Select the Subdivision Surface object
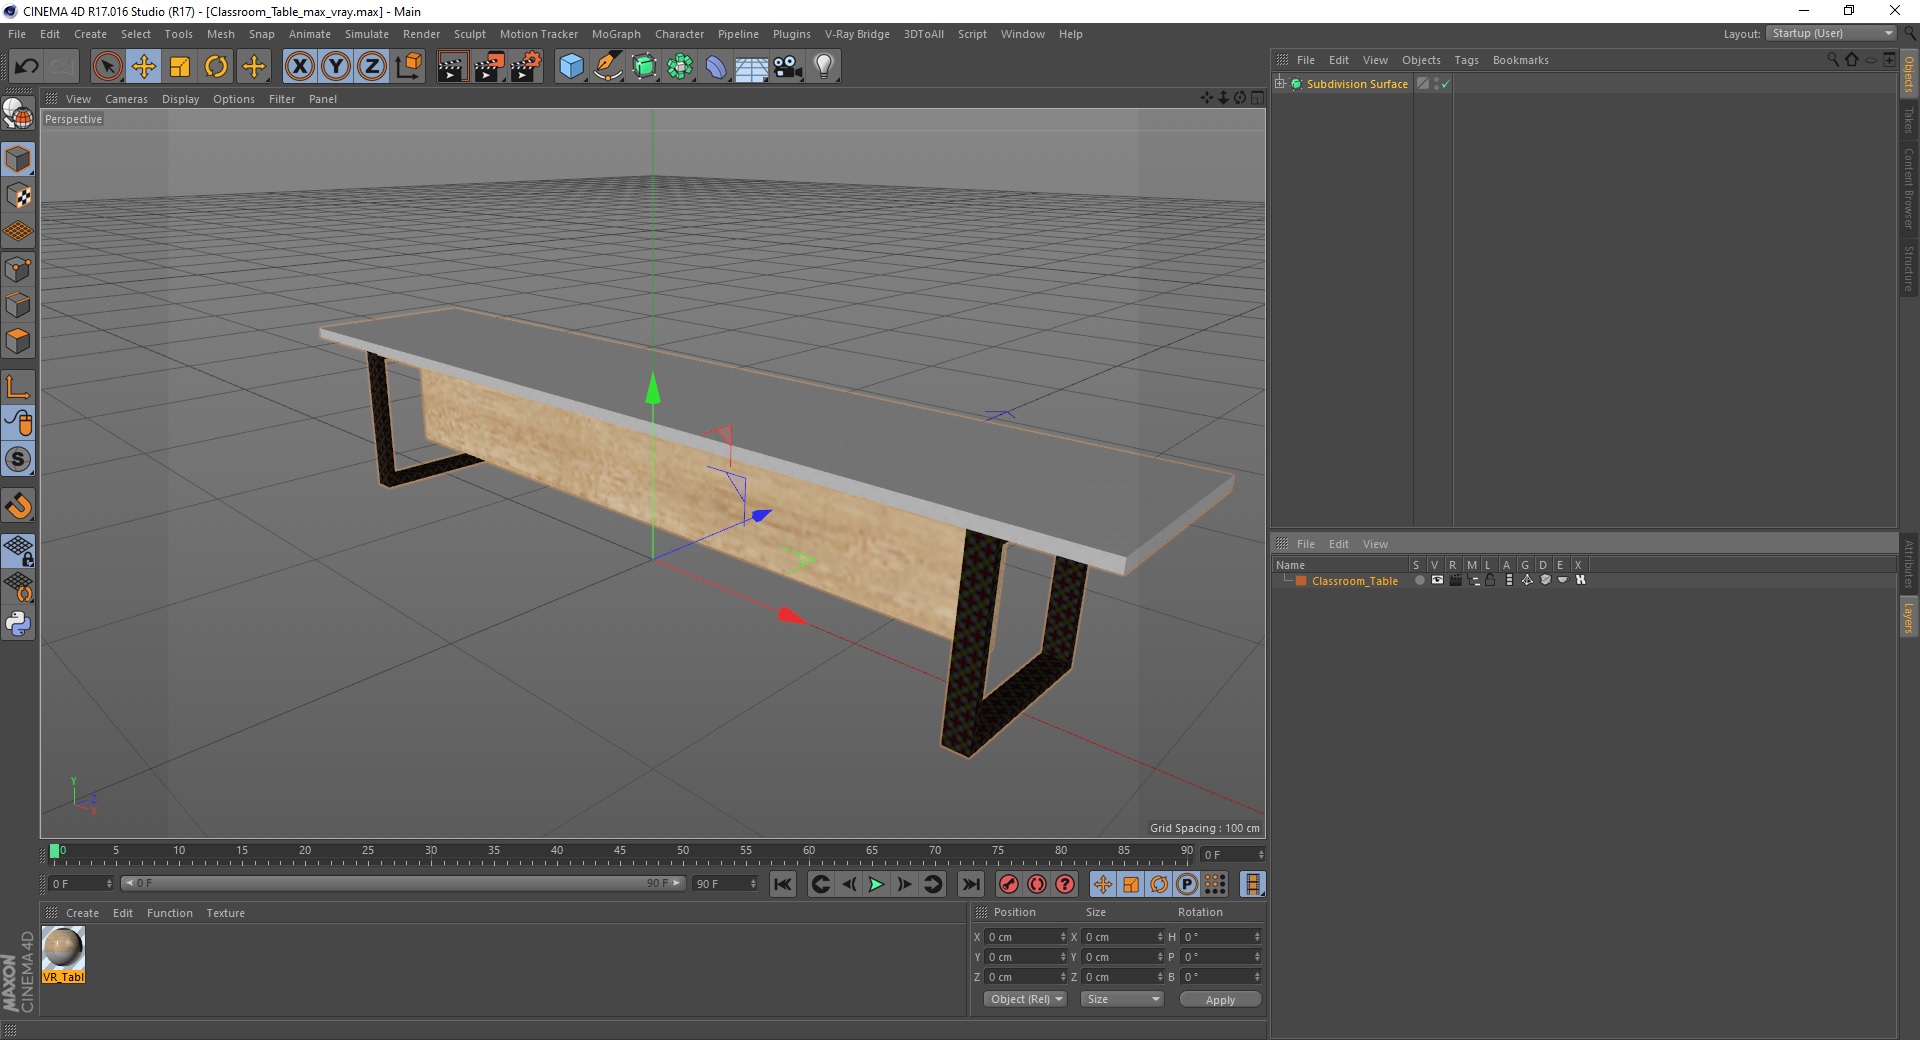 click(x=1357, y=84)
